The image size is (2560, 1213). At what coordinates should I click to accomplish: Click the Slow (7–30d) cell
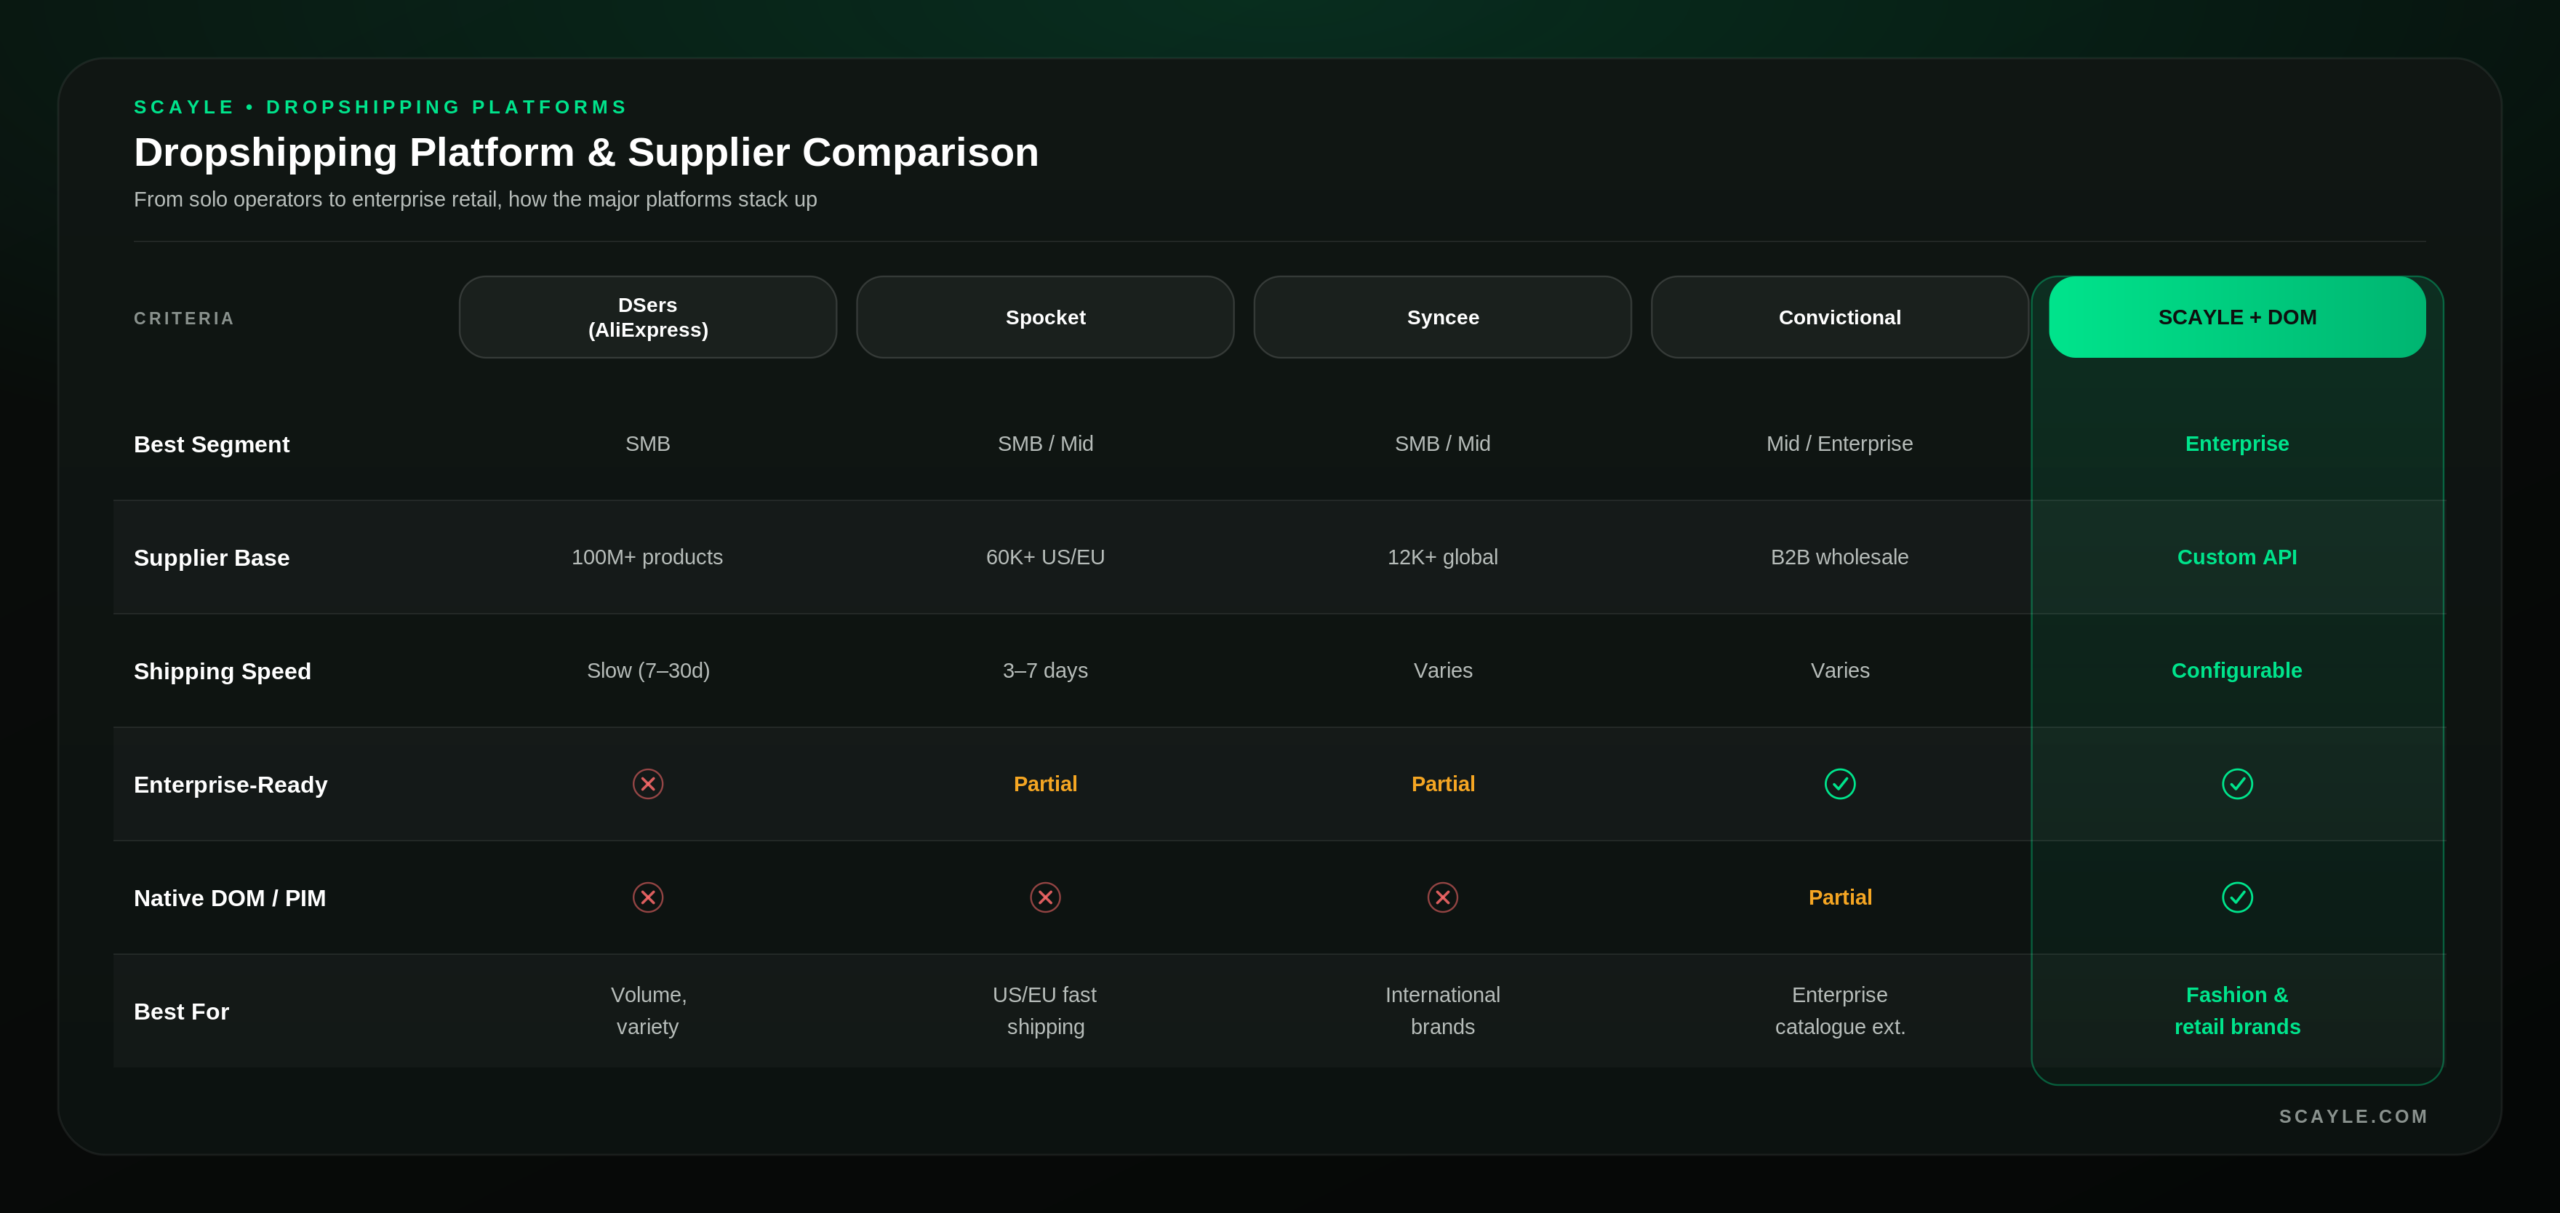[648, 671]
